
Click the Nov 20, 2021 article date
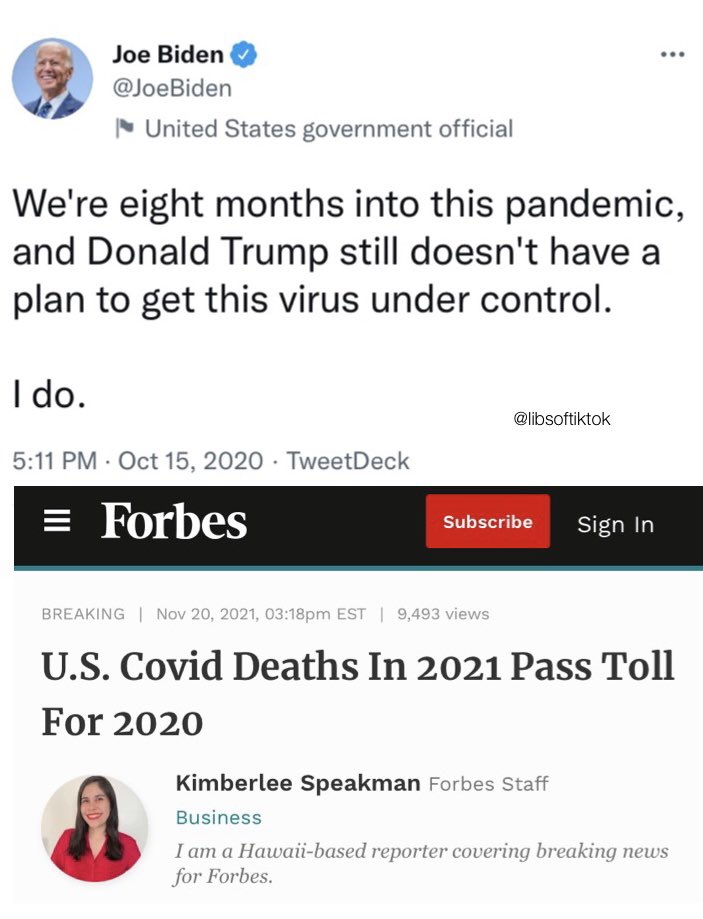coord(261,614)
